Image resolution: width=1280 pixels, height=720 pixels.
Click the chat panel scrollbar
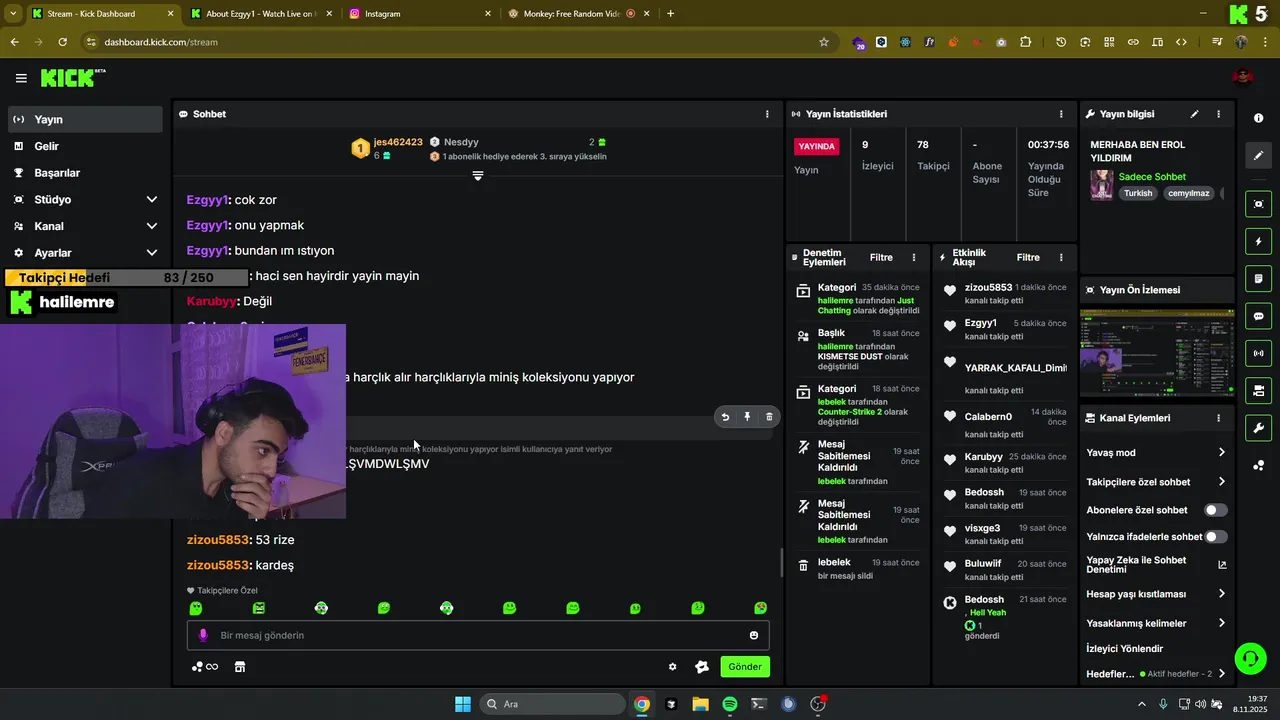782,562
